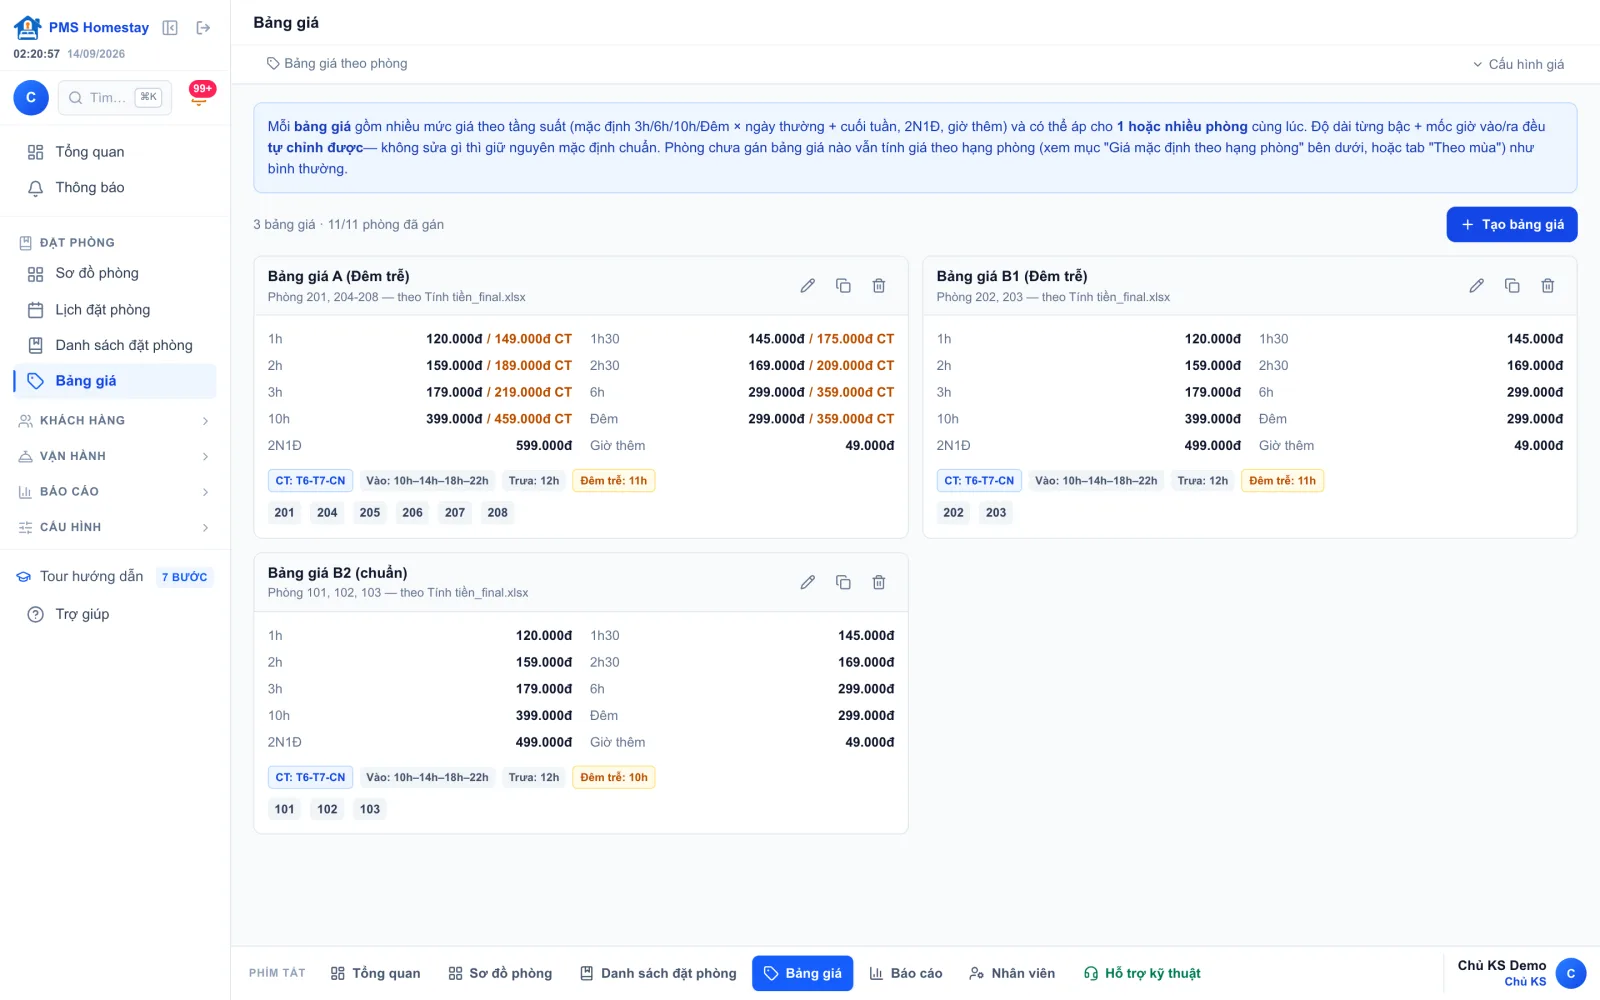Screen dimensions: 1600x1000
Task: Expand the CẤU HÌNH section
Action: click(115, 527)
